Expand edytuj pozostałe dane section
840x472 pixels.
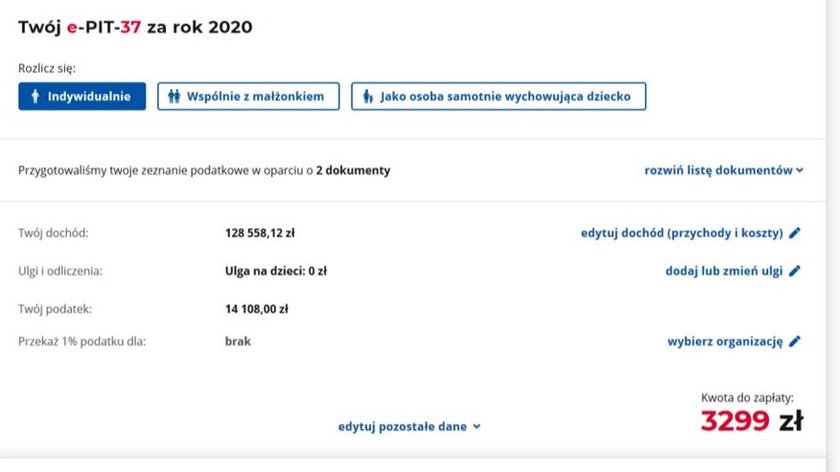tap(402, 426)
